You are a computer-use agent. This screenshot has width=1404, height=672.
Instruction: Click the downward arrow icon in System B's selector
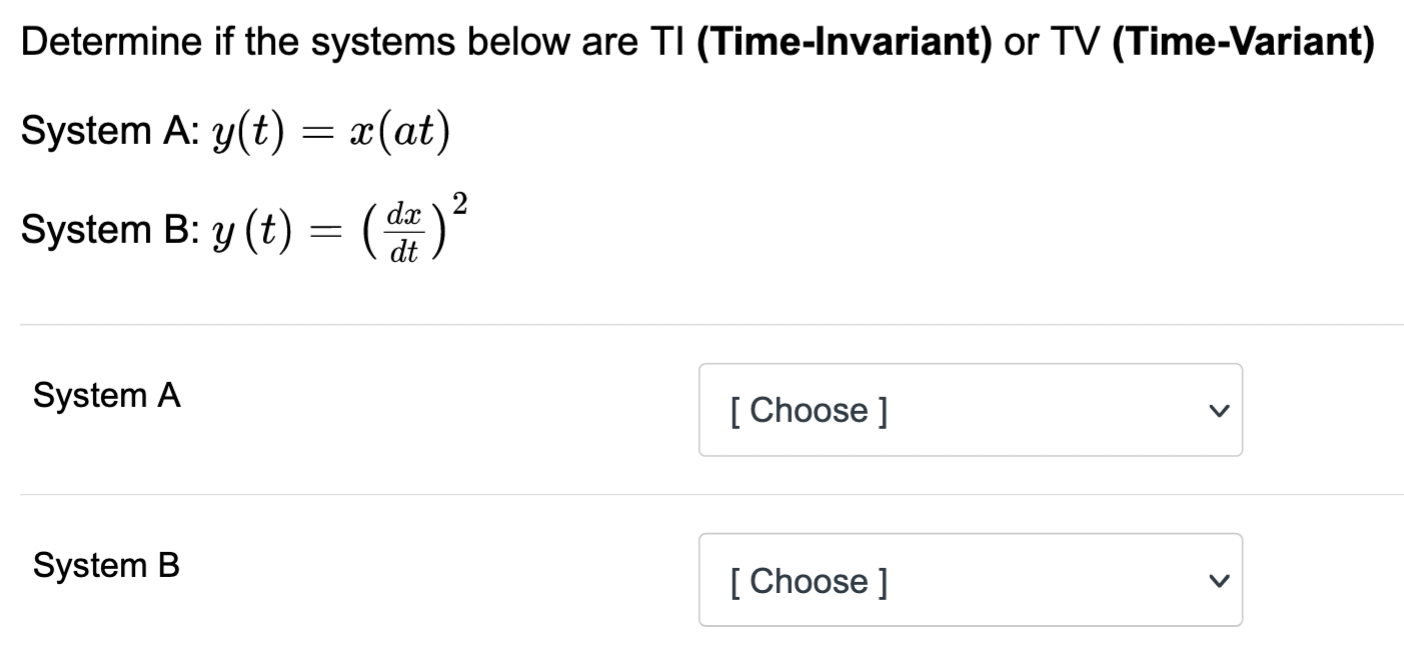[x=1218, y=579]
